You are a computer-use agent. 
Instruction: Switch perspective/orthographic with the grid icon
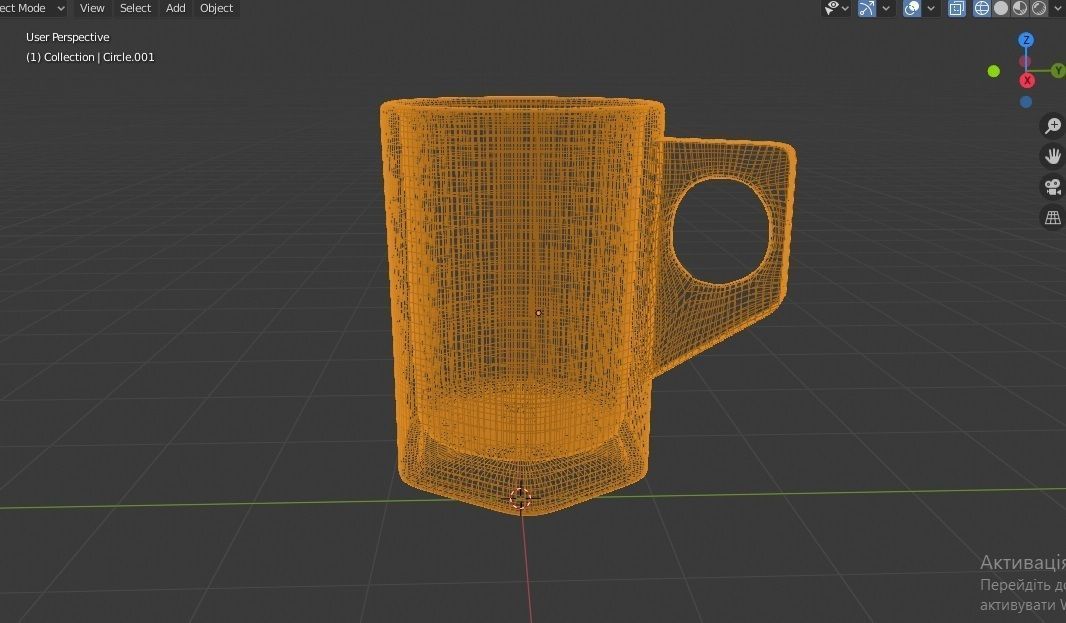[x=1053, y=218]
